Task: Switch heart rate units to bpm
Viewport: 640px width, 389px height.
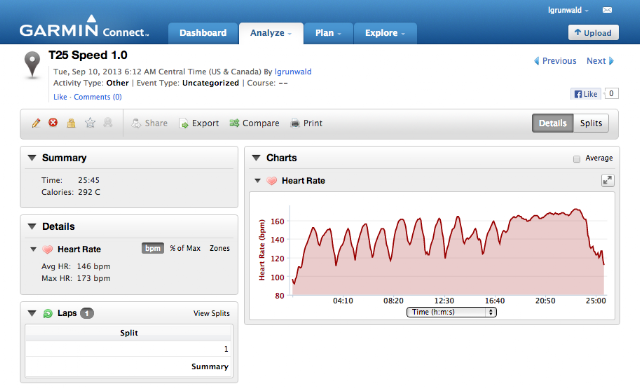Action: tap(153, 248)
